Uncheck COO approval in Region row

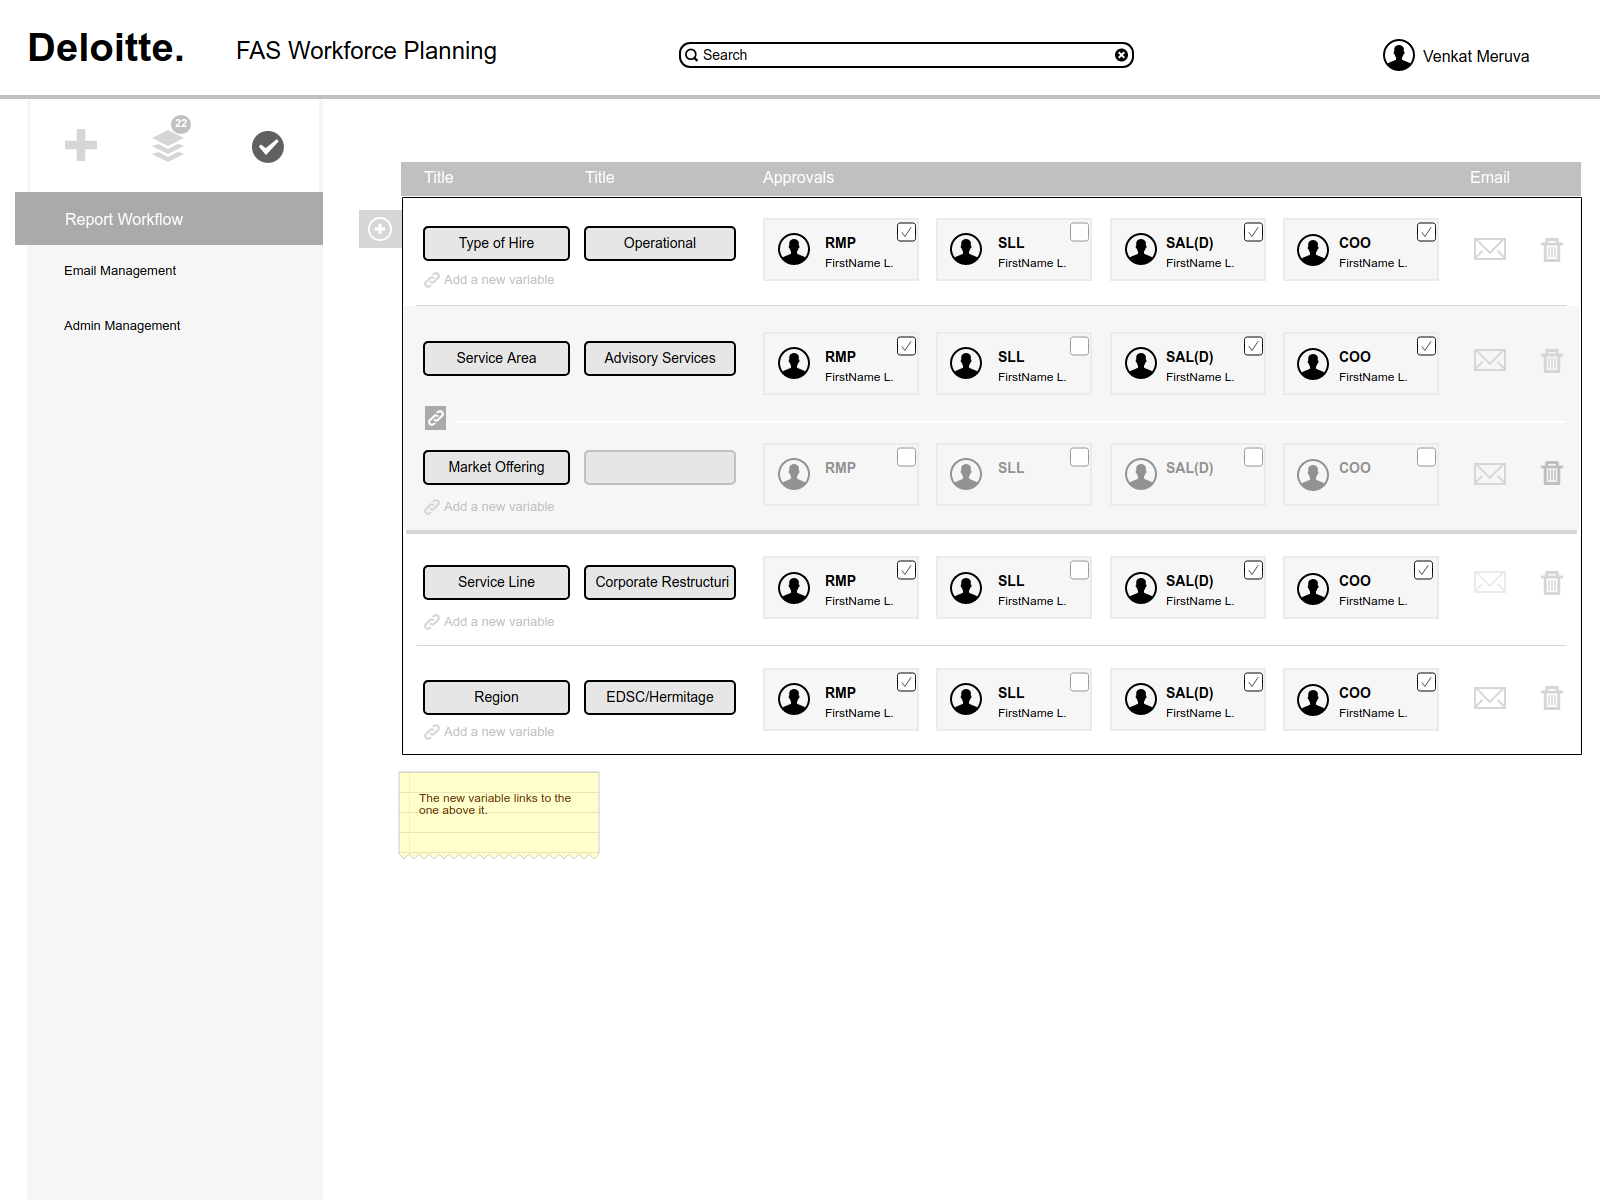1427,682
